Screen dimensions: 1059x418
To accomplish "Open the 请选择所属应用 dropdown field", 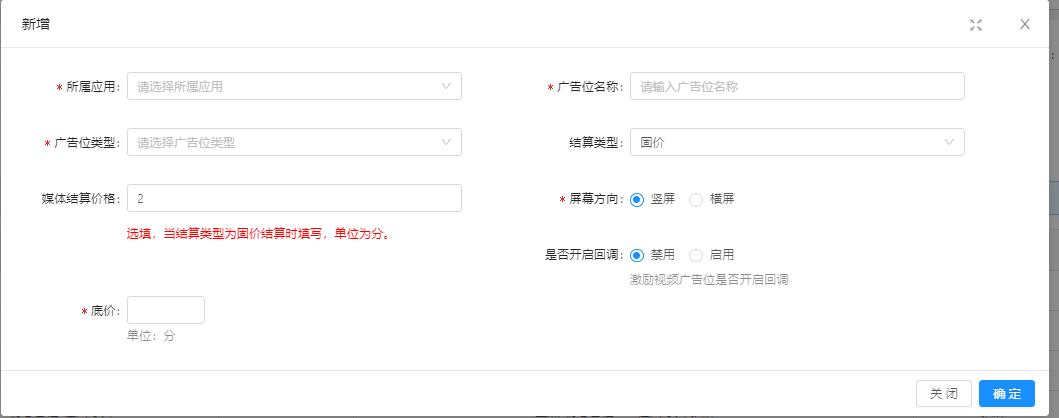I will 280,86.
